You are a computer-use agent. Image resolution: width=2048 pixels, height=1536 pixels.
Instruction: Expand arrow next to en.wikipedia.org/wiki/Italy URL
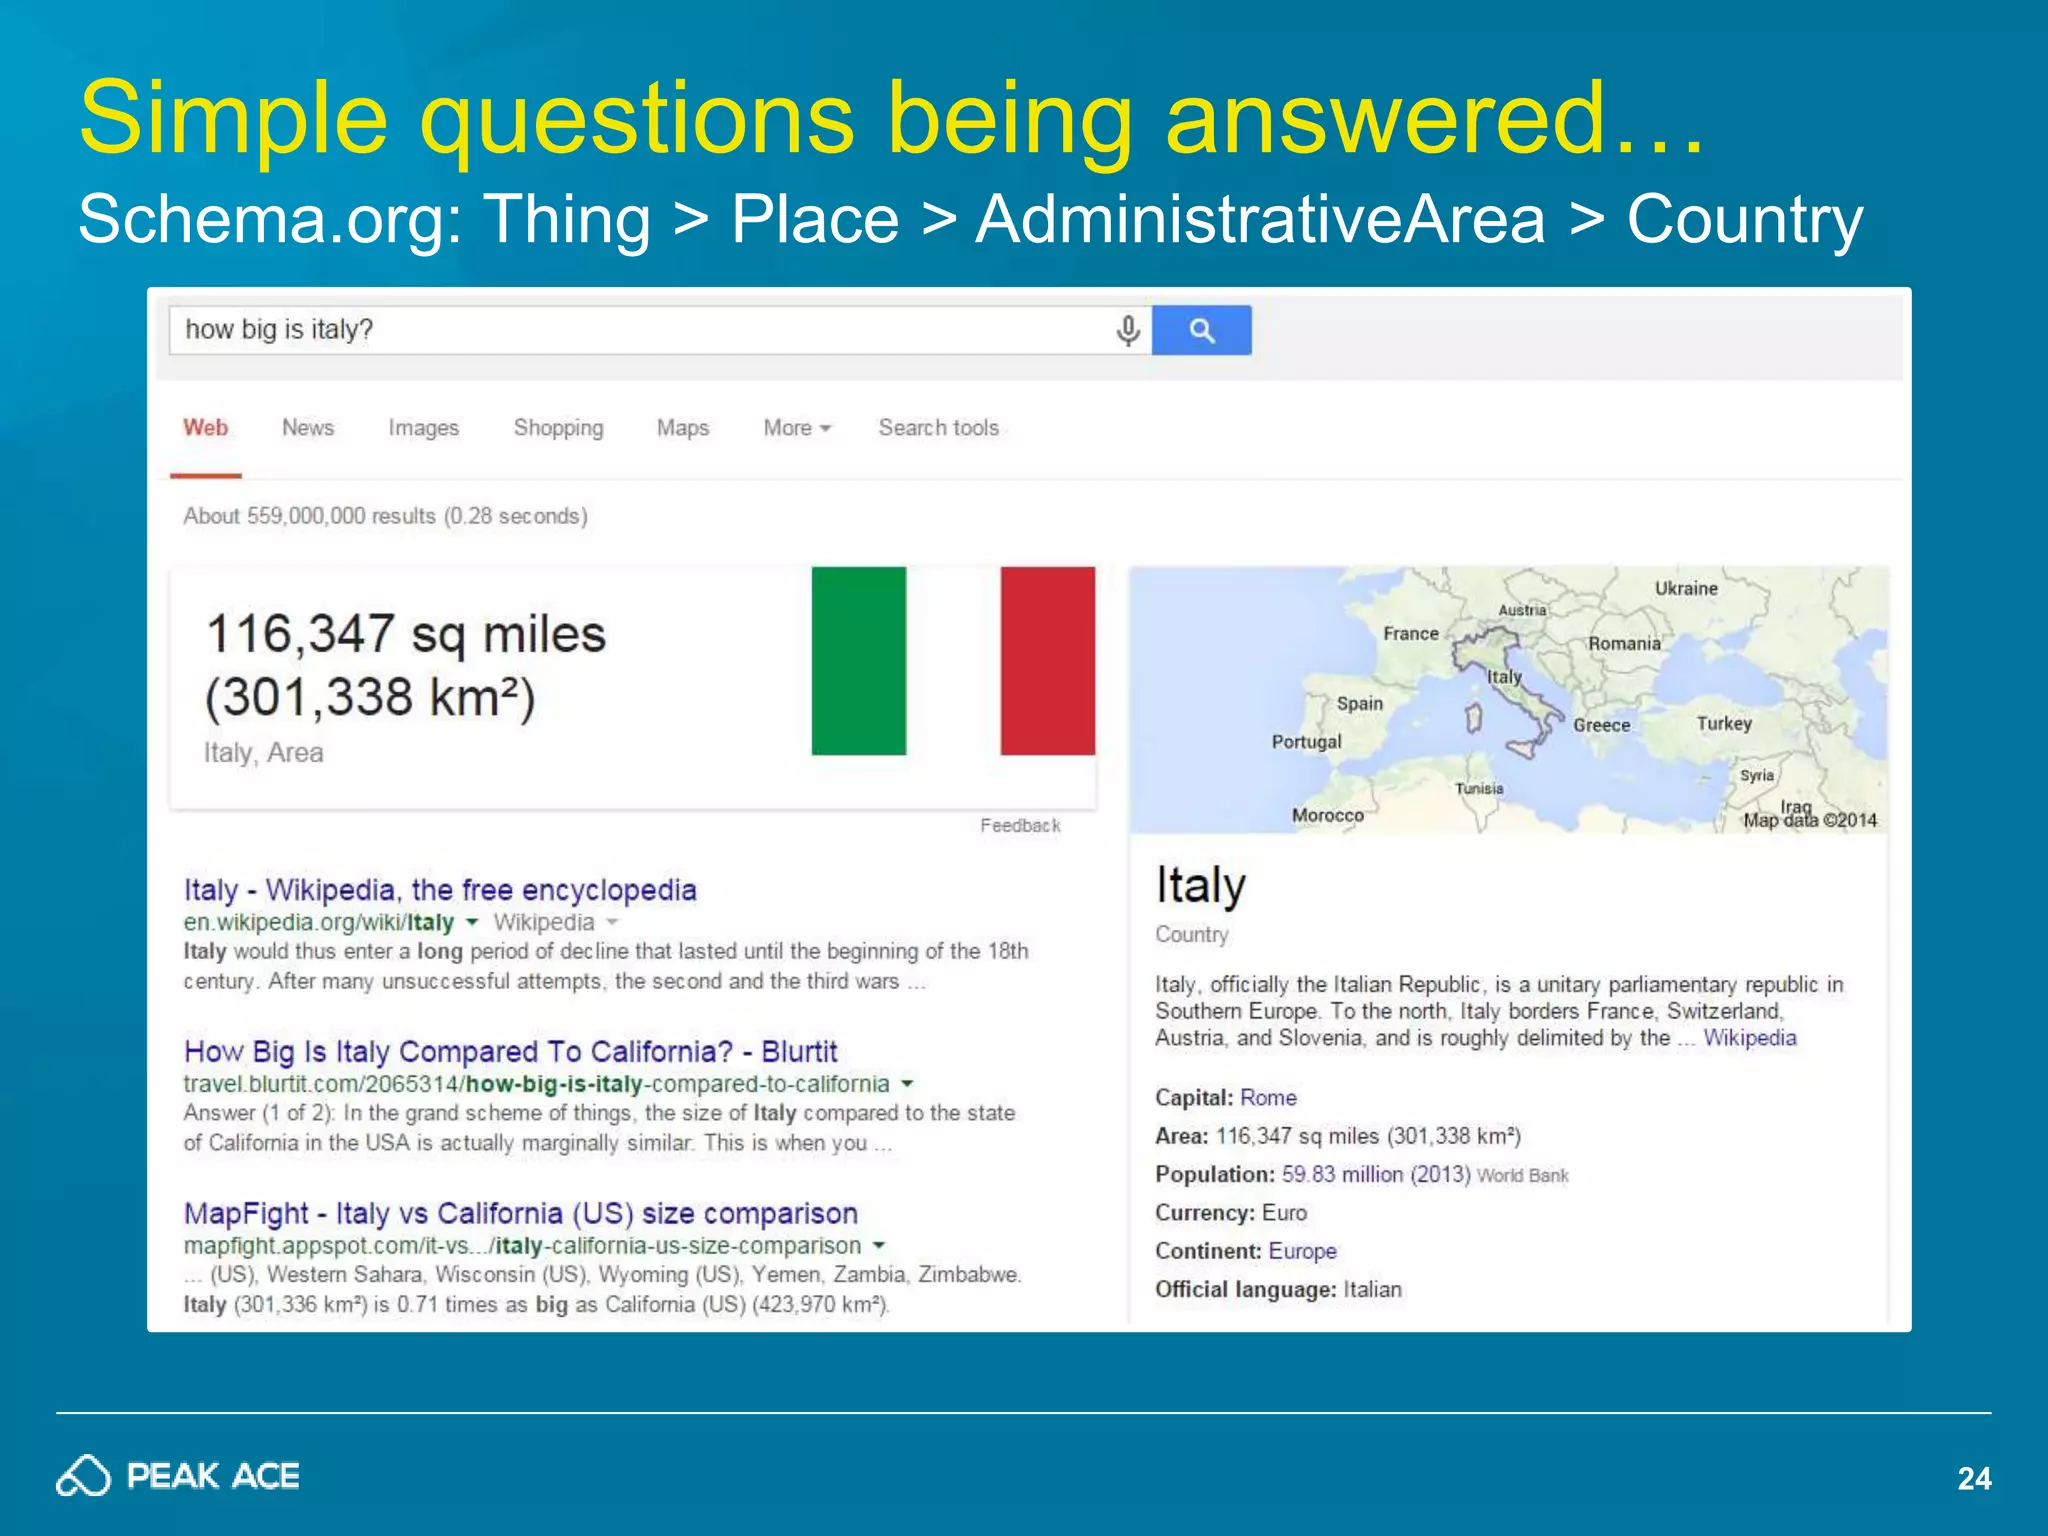[472, 922]
